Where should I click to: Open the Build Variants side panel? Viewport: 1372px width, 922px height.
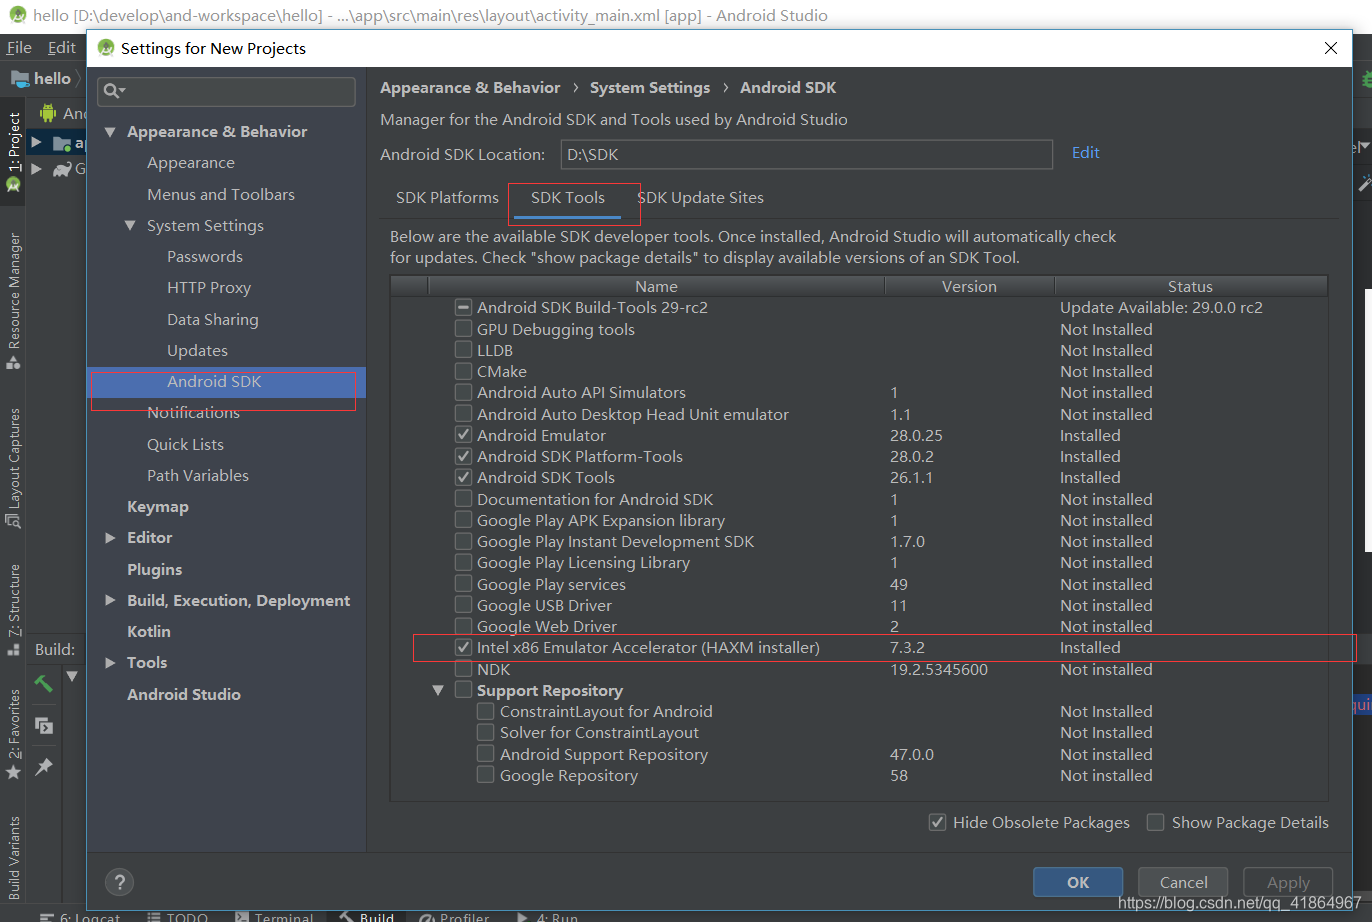13,857
